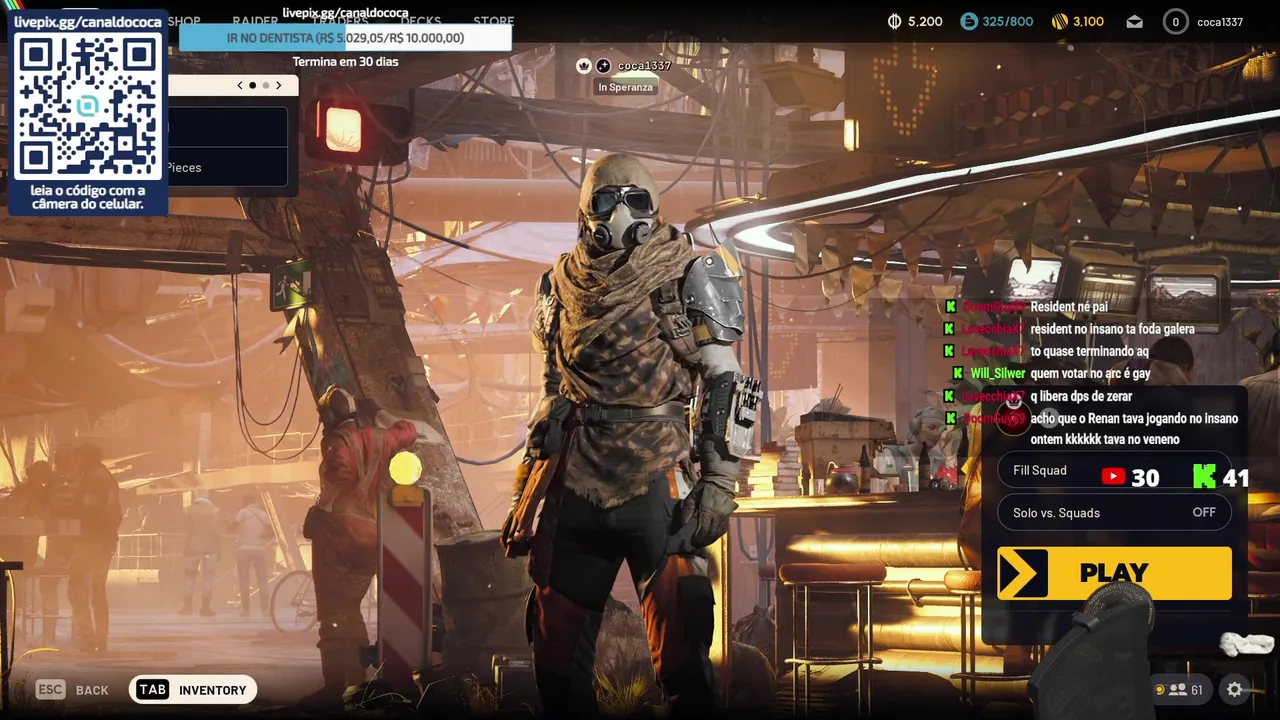The height and width of the screenshot is (720, 1280).
Task: Click the 3,100 tokens value
Action: coord(1089,21)
